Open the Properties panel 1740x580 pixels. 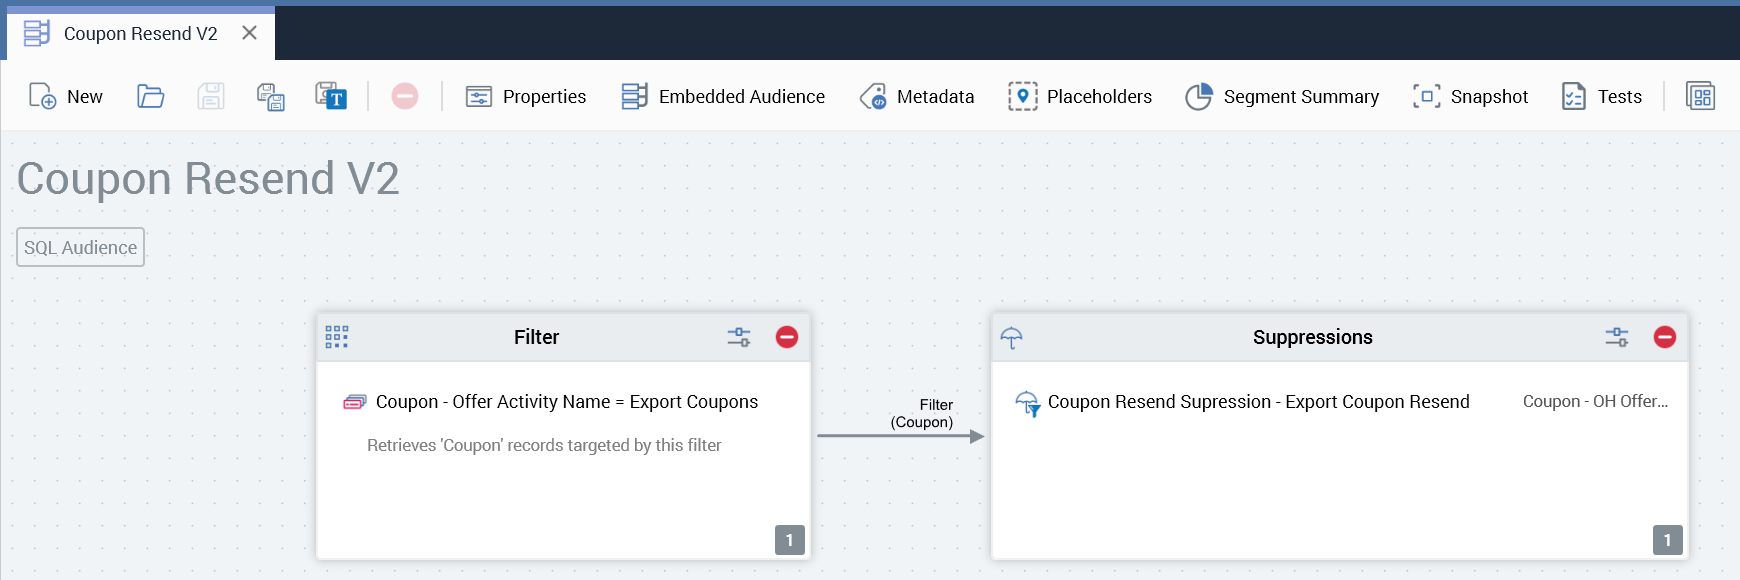526,96
